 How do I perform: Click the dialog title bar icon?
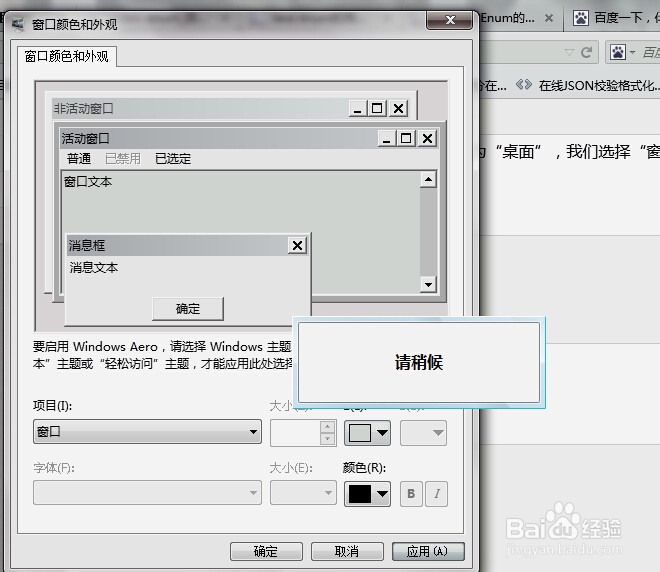[18, 24]
